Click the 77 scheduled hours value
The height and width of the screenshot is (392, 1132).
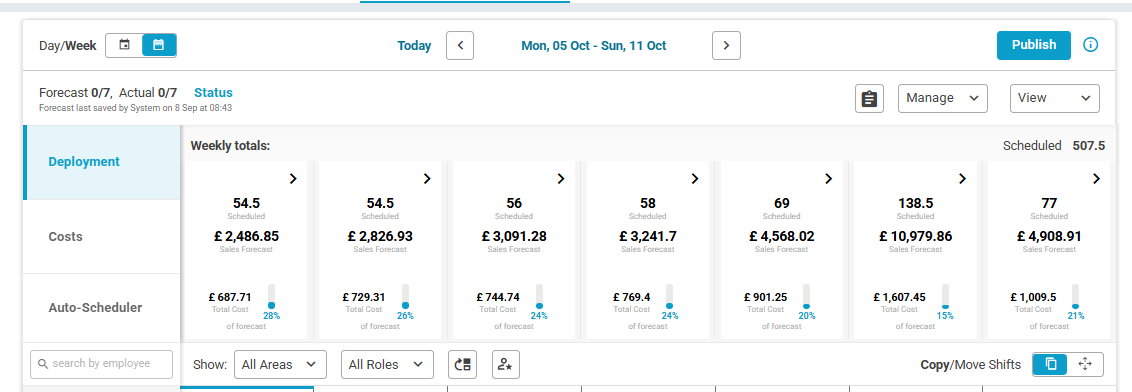pos(1049,204)
